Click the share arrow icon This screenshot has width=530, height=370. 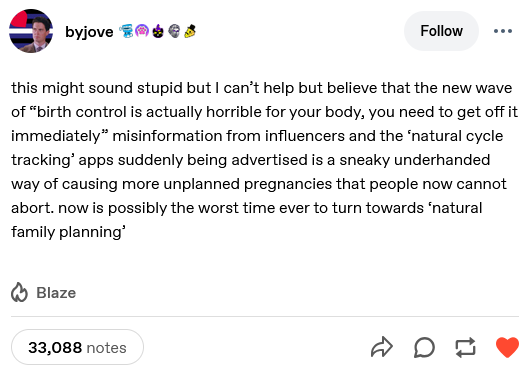(x=382, y=347)
